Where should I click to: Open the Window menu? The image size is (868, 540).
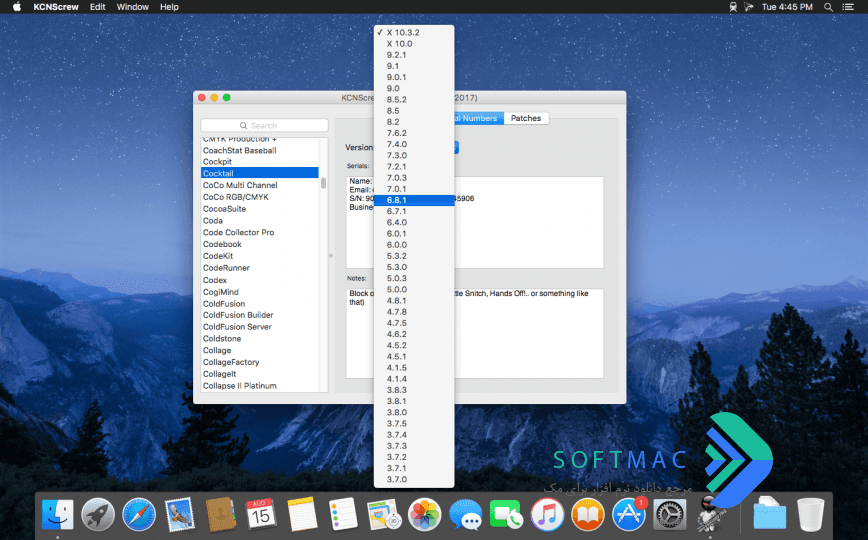pyautogui.click(x=132, y=7)
